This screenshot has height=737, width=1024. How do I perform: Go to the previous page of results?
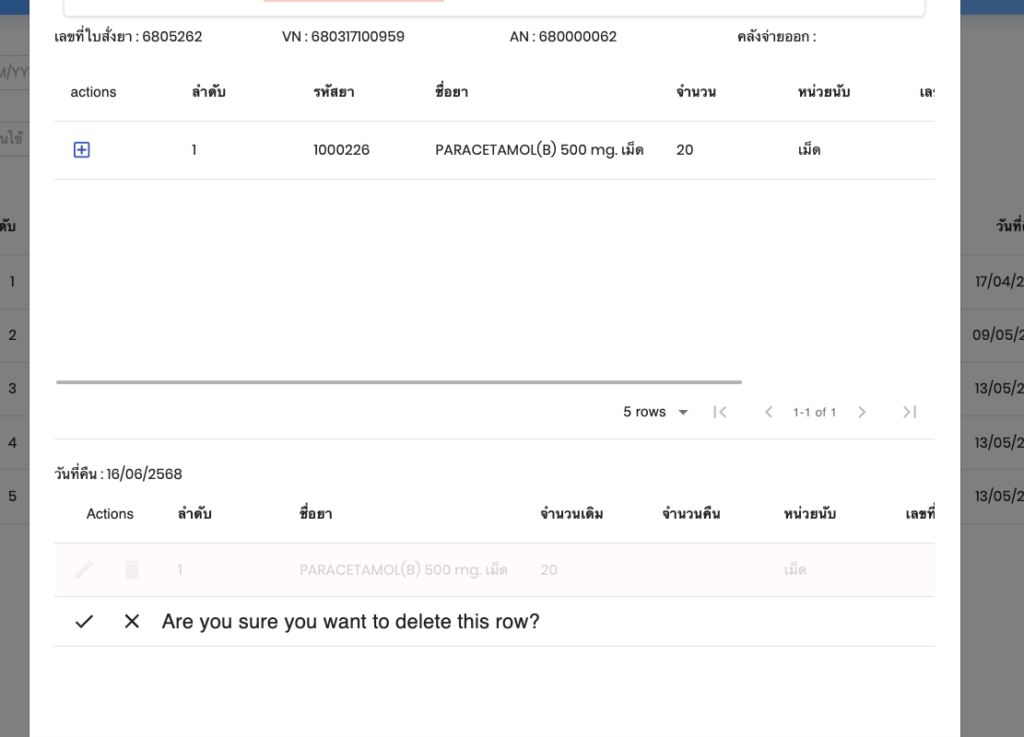tap(768, 412)
